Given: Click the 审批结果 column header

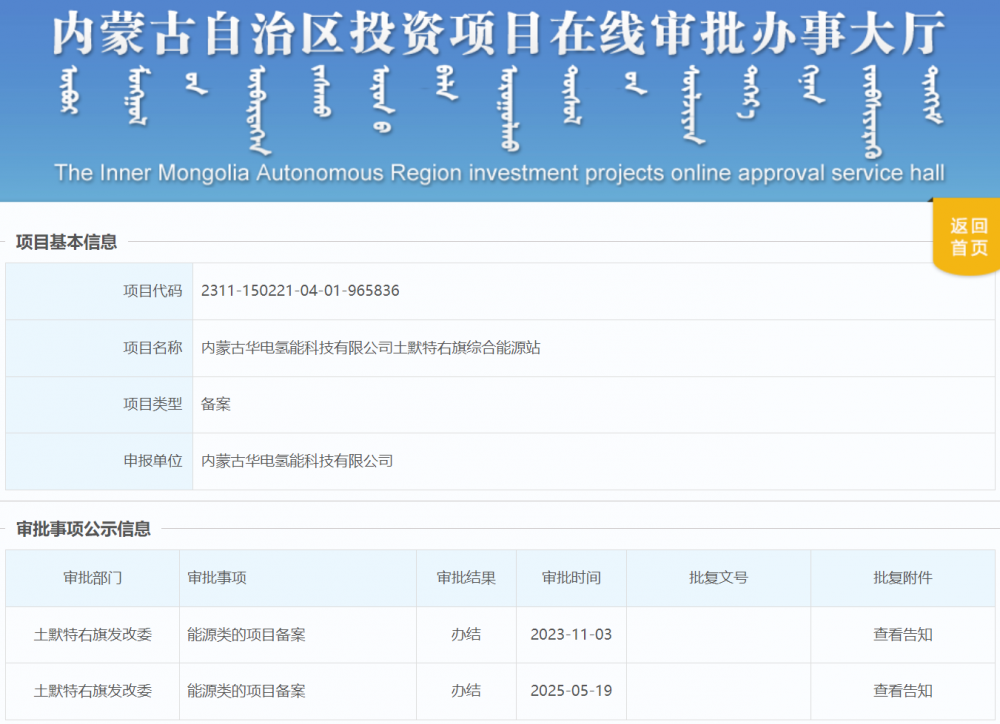Looking at the screenshot, I should (466, 578).
